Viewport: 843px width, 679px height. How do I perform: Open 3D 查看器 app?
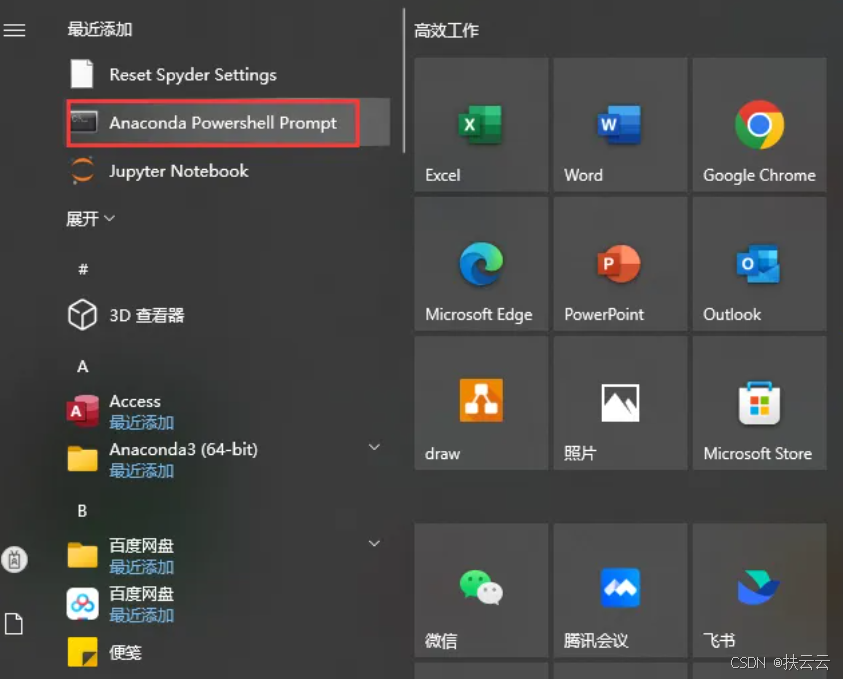click(228, 315)
